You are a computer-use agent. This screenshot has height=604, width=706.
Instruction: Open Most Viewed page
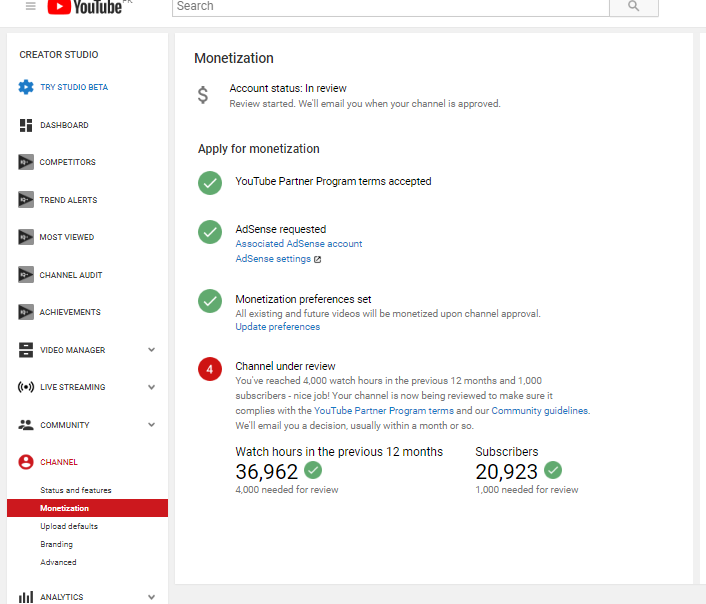click(x=67, y=237)
